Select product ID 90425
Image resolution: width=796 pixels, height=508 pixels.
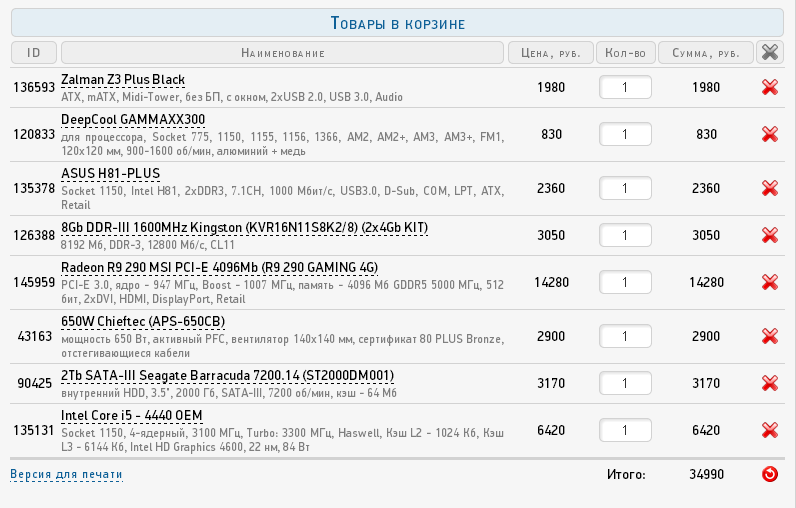[x=35, y=383]
